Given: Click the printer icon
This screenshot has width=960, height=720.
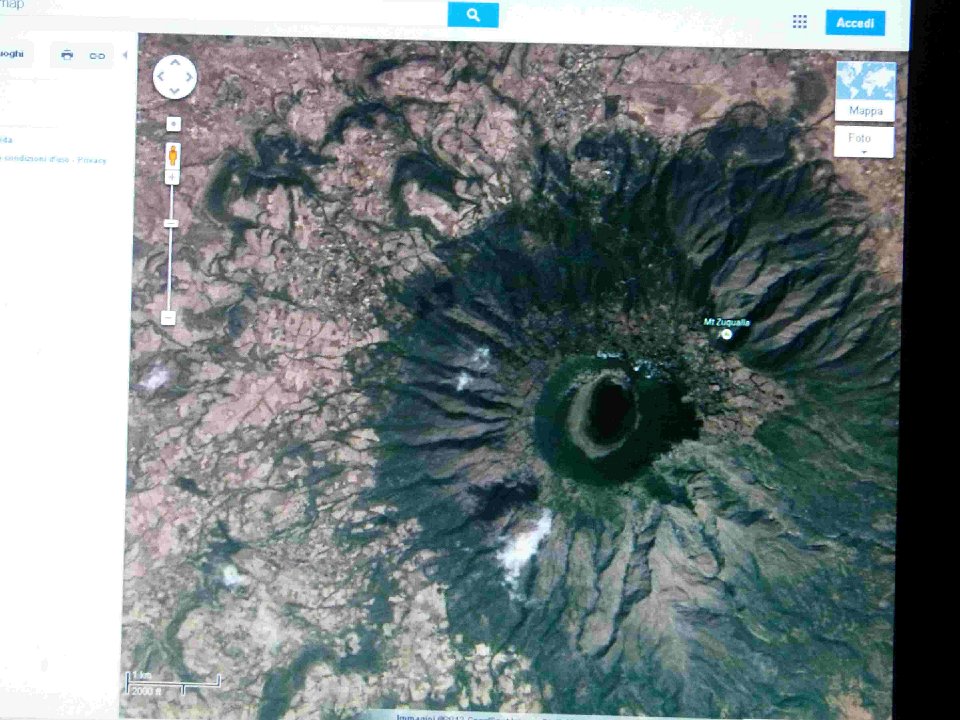Looking at the screenshot, I should coord(67,56).
